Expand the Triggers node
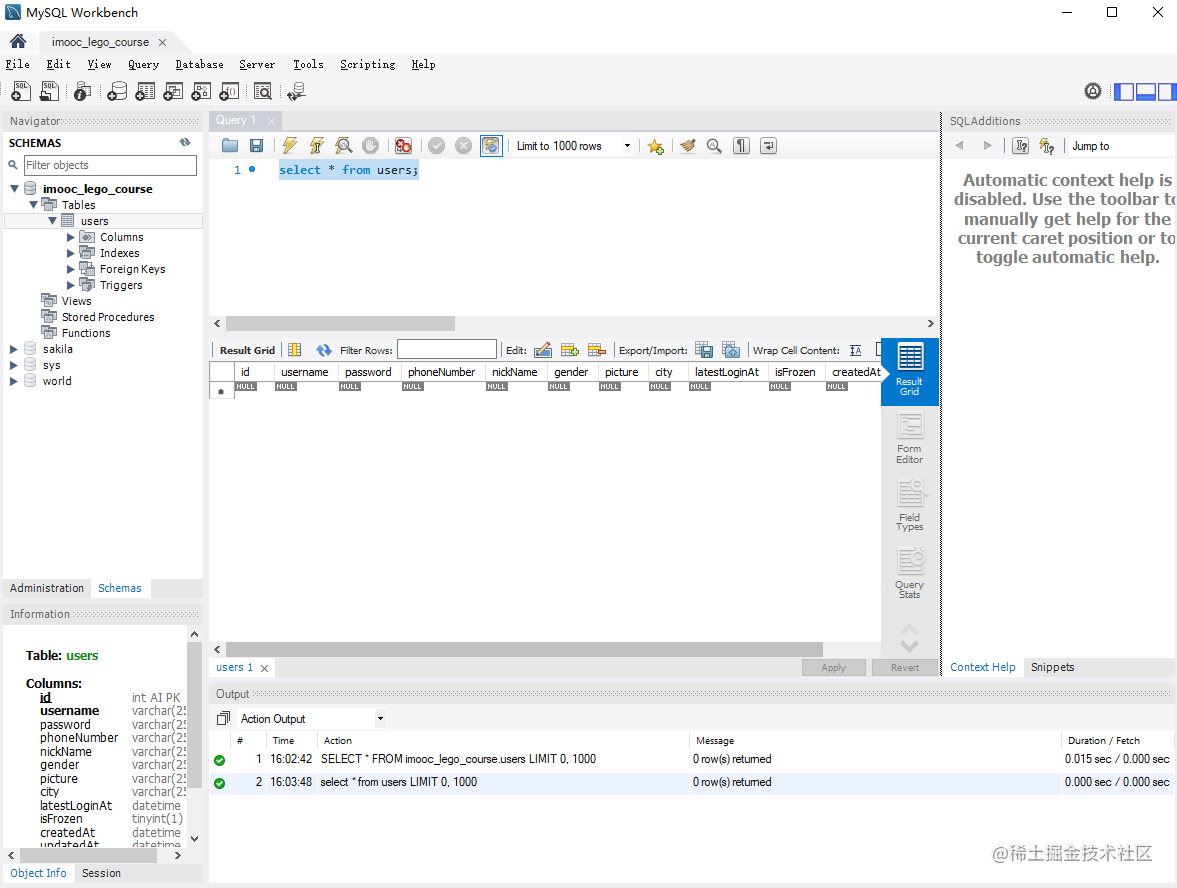This screenshot has height=888, width=1177. 71,284
